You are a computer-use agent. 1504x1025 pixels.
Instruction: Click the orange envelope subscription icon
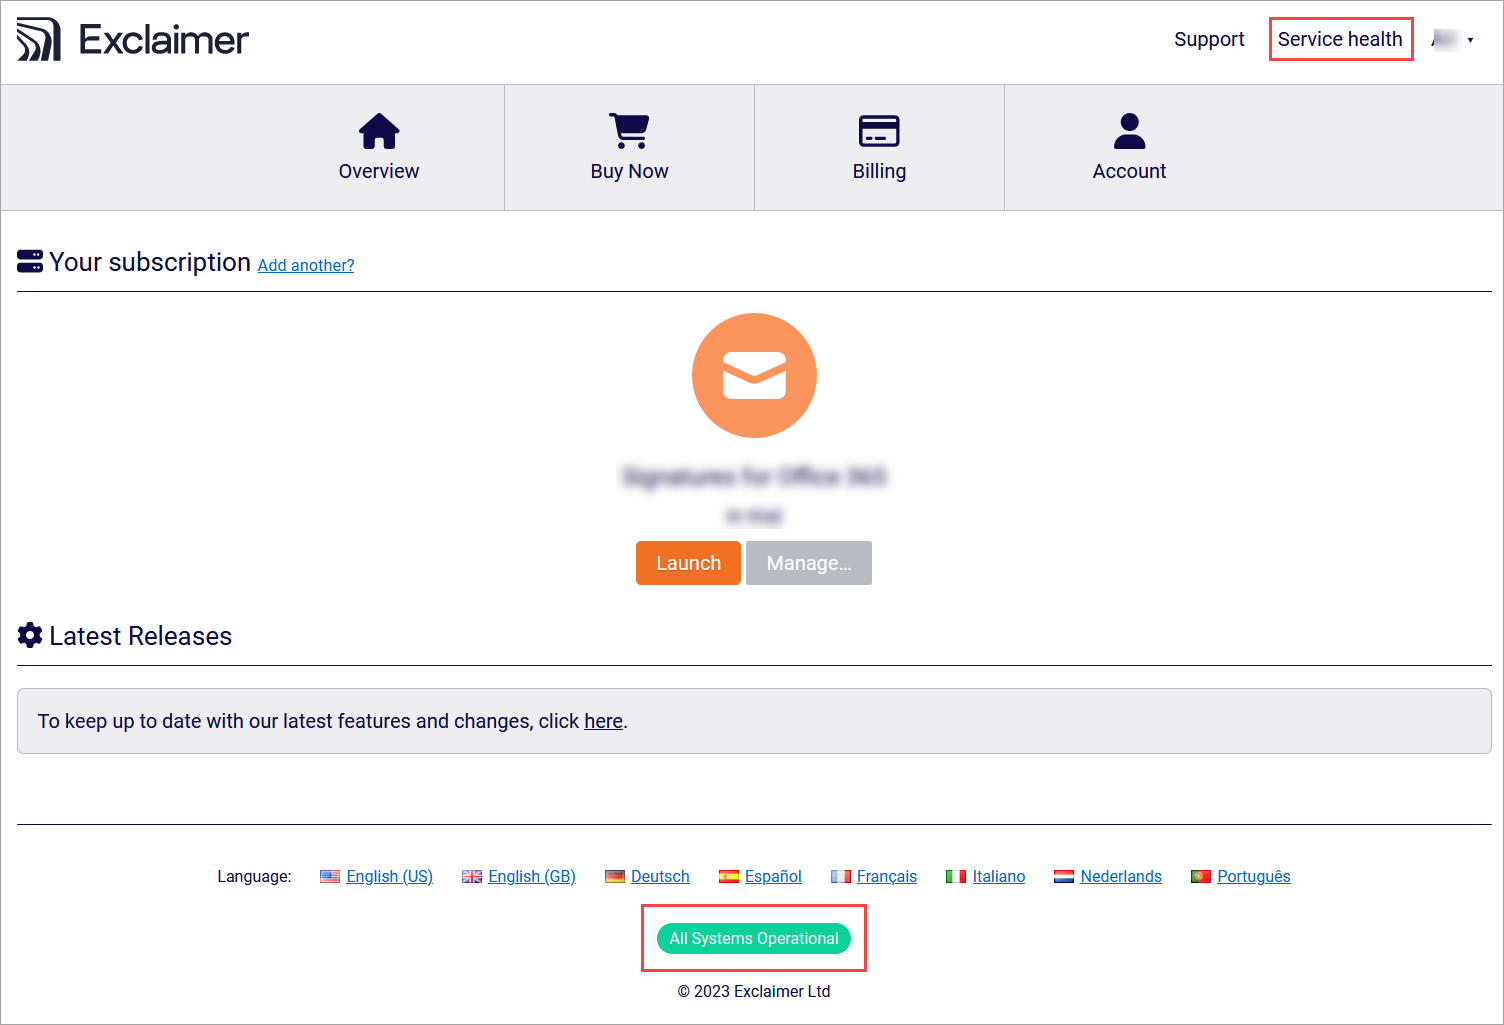754,375
